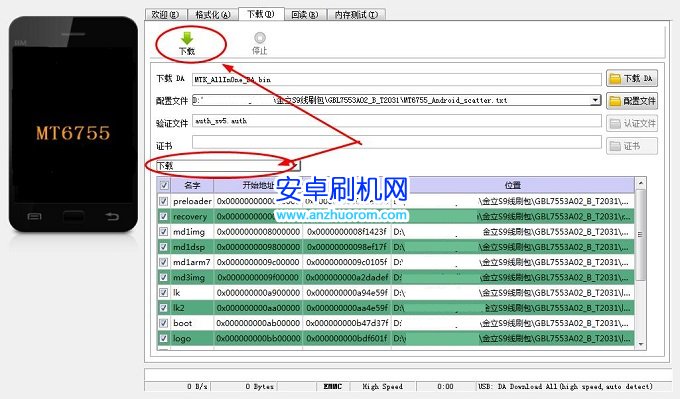680x399 pixels.
Task: Click folder icon on 配置文件 button
Action: coord(615,101)
